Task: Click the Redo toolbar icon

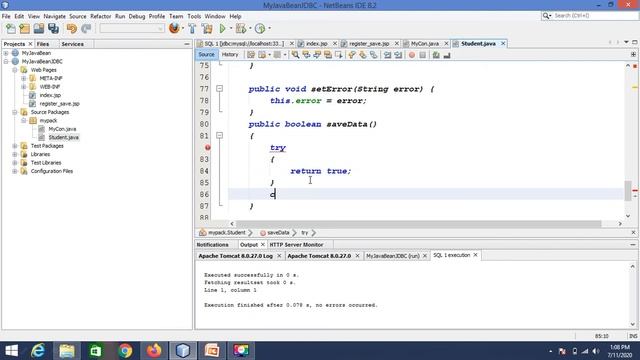Action: click(x=86, y=28)
